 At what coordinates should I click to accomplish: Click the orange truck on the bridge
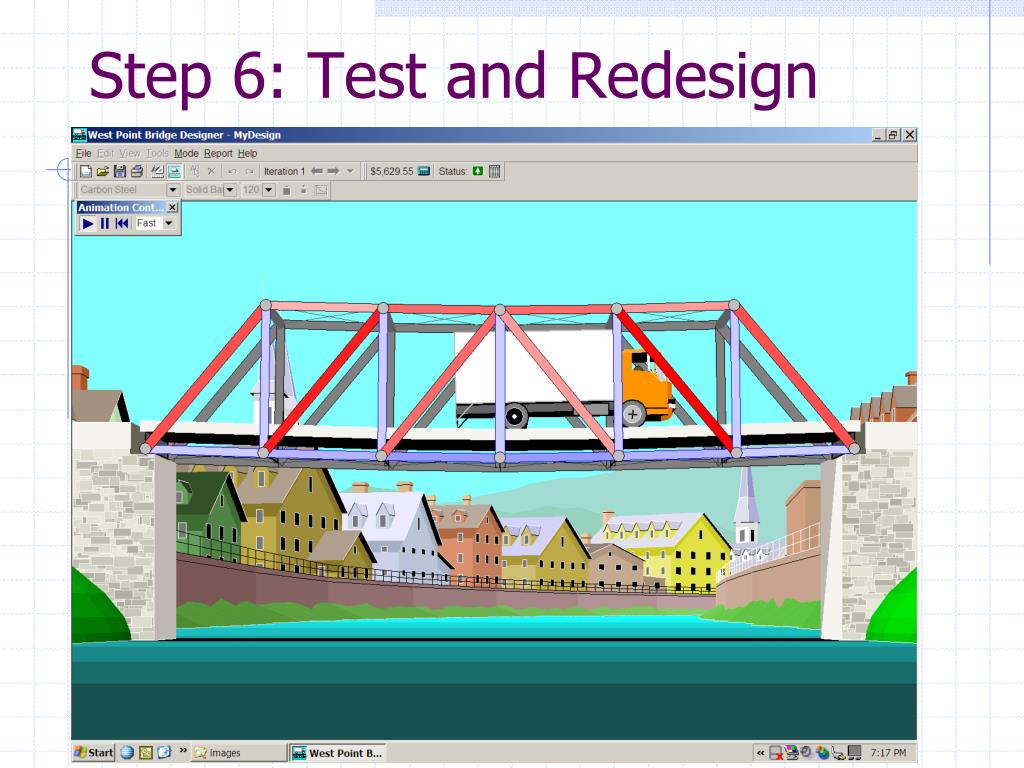click(563, 379)
